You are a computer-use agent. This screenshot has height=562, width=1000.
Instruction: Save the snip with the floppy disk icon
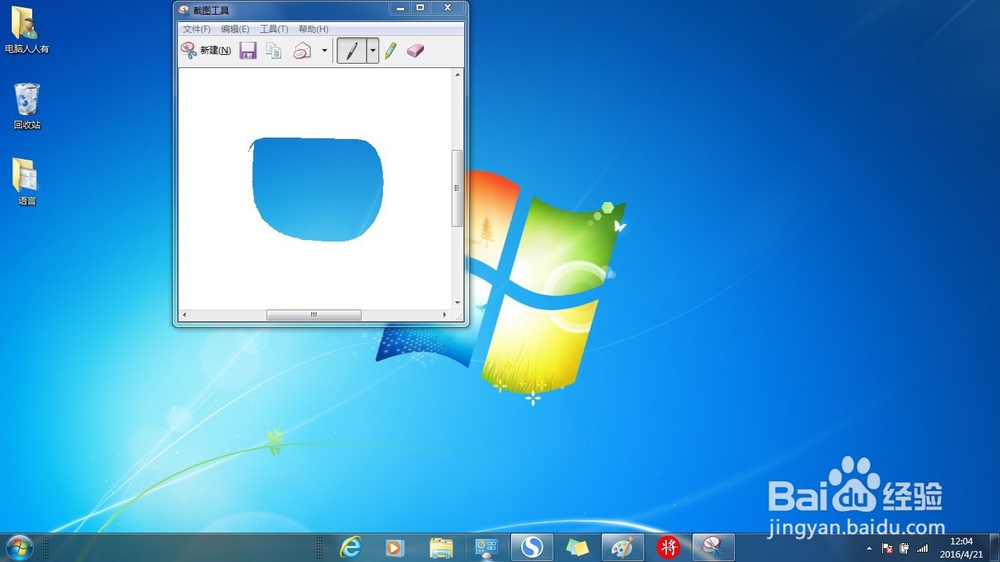pos(248,50)
